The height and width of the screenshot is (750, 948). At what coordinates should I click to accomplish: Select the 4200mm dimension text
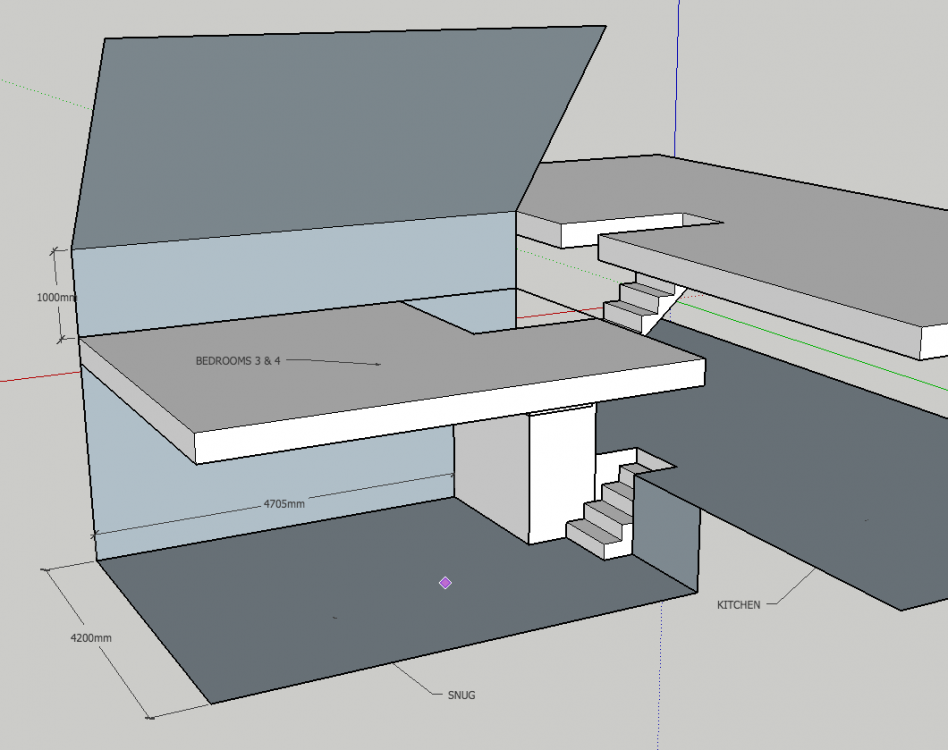(x=91, y=638)
